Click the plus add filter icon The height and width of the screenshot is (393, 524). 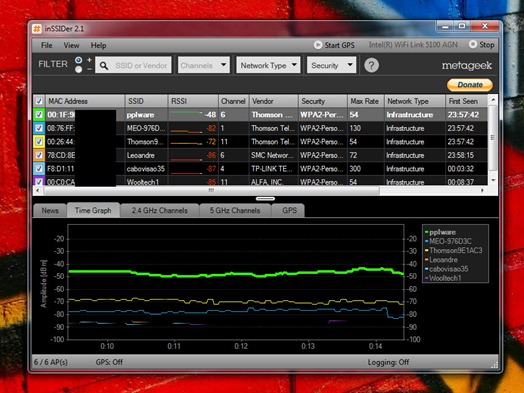[x=89, y=60]
